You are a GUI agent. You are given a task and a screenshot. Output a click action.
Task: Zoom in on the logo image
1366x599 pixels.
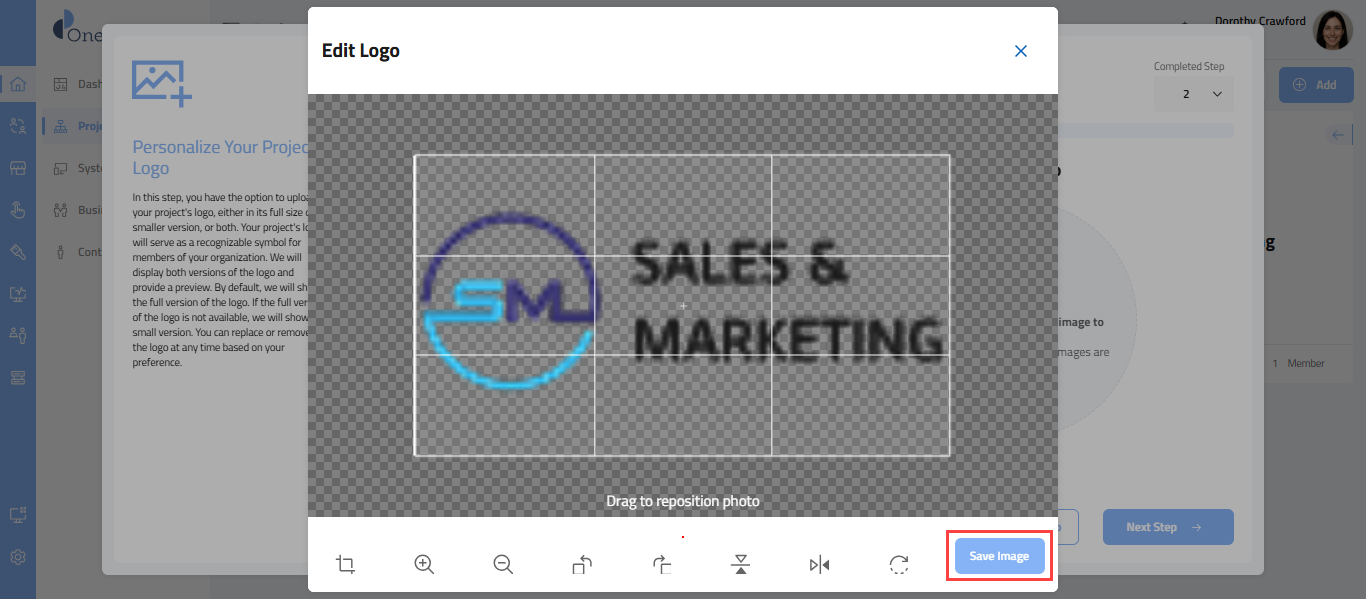click(x=424, y=565)
